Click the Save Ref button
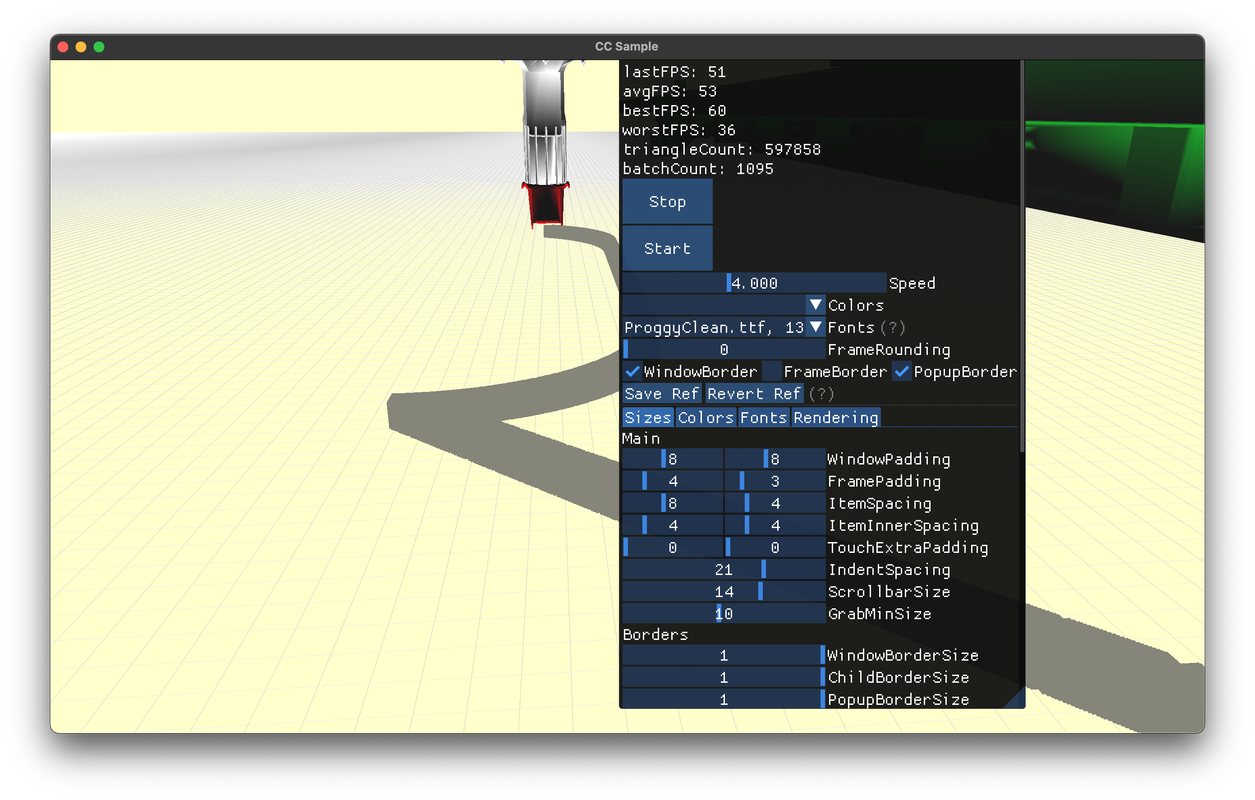 (661, 393)
